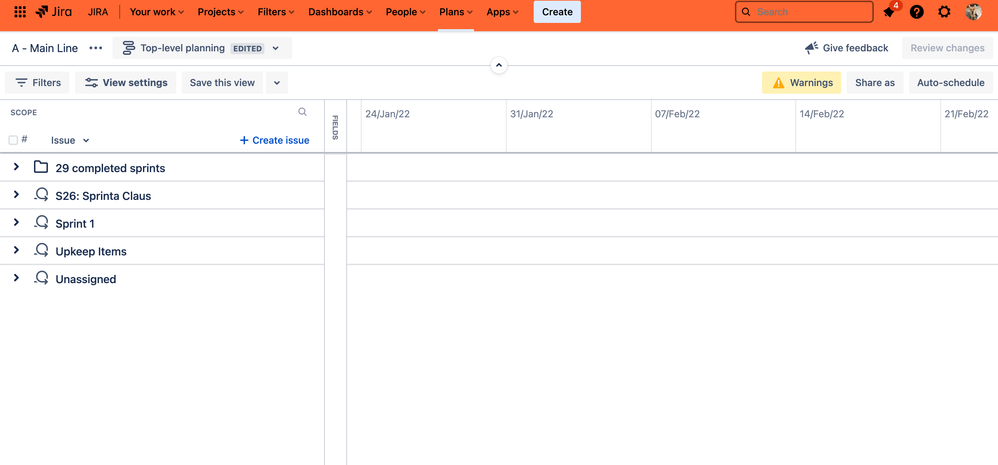The width and height of the screenshot is (998, 465).
Task: Click the three-dots menu next to A - Main Line
Action: tap(95, 48)
